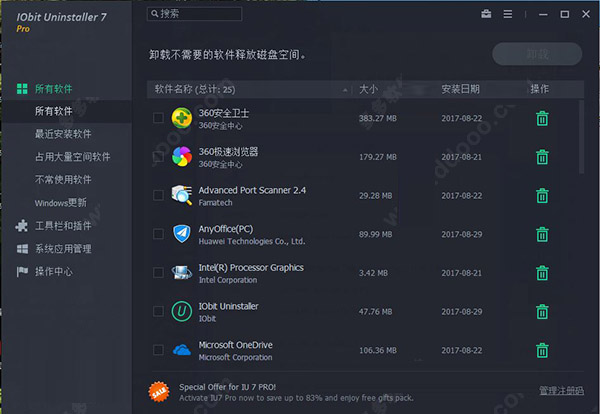600x414 pixels.
Task: Click the 89.99 MB size value
Action: pos(375,235)
